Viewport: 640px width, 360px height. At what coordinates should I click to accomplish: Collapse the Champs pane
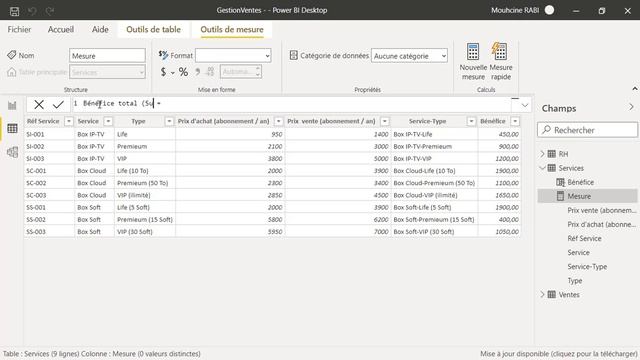631,107
